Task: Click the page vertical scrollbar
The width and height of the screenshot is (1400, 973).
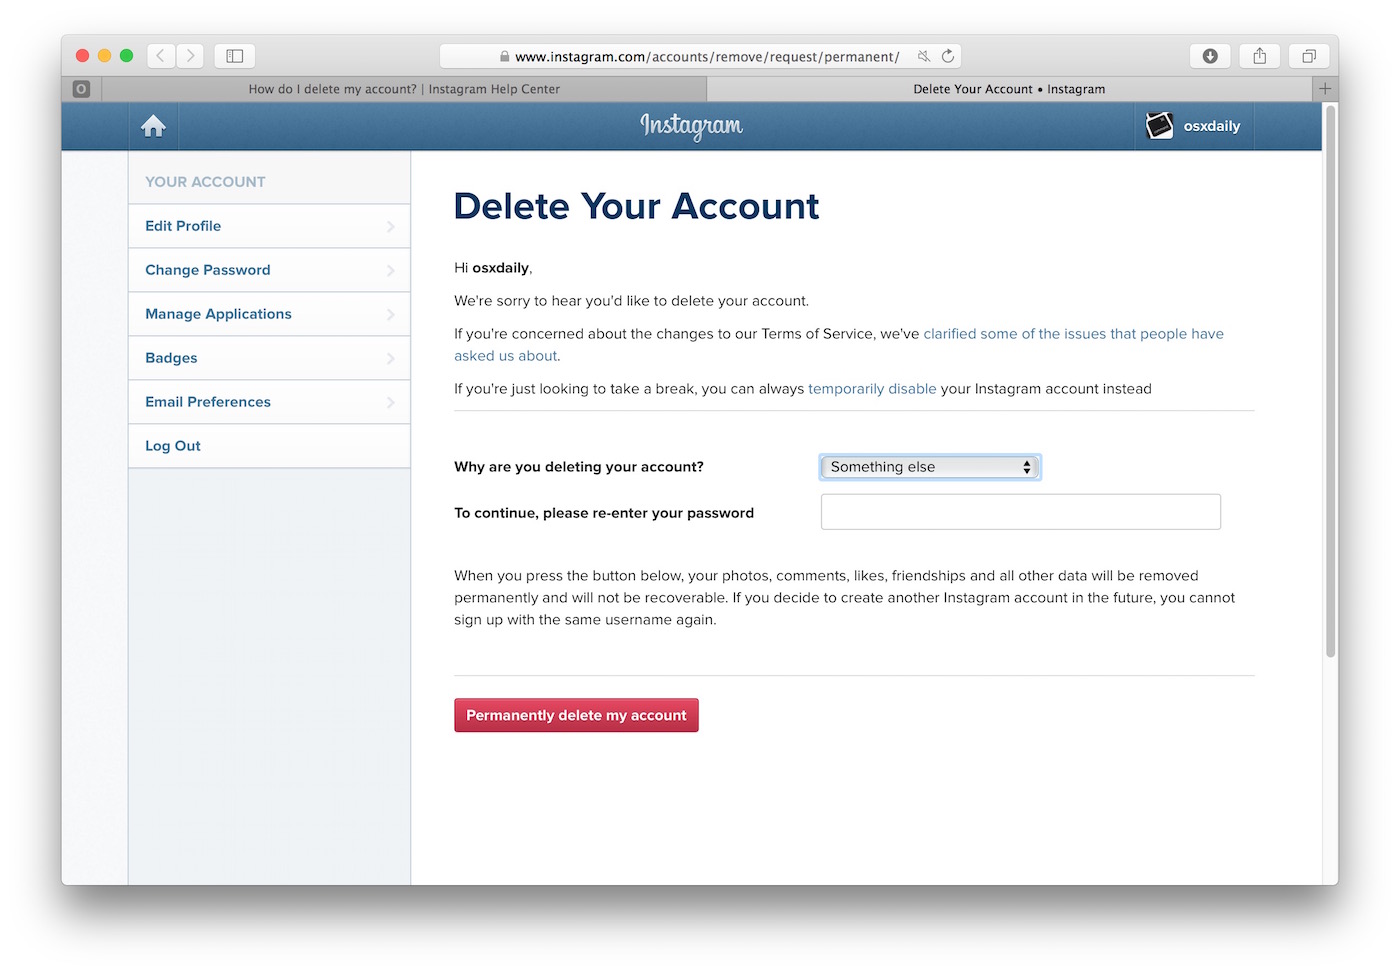Action: [1330, 380]
